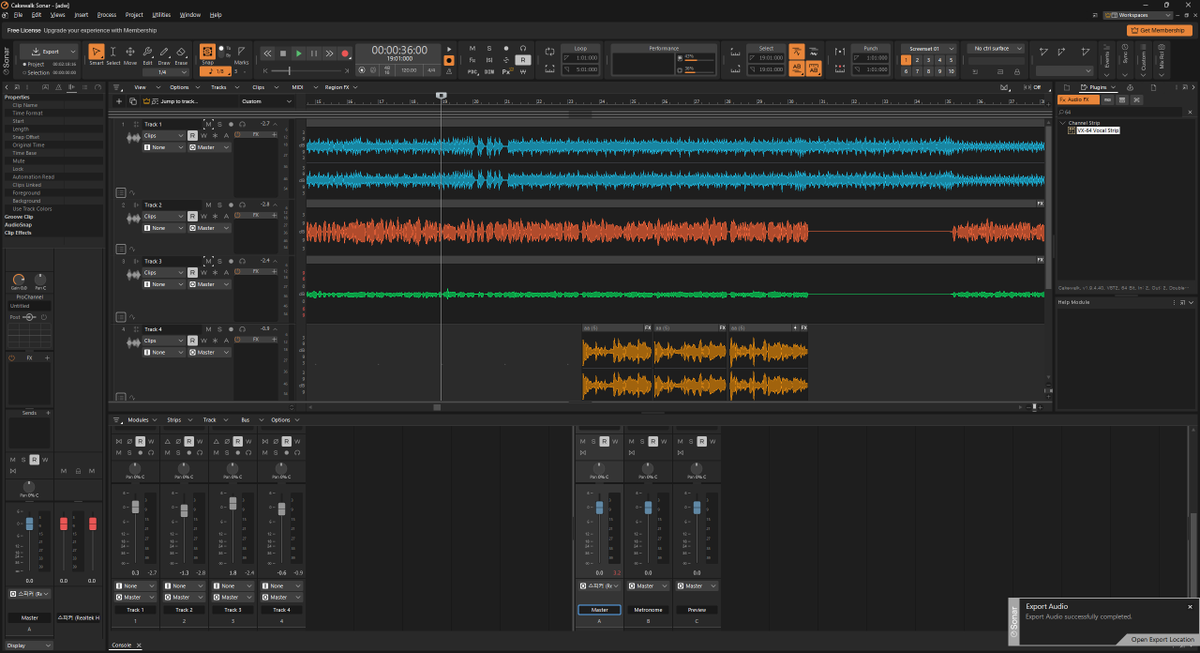Open the Region FX menu
This screenshot has height=653, width=1200.
(x=338, y=88)
